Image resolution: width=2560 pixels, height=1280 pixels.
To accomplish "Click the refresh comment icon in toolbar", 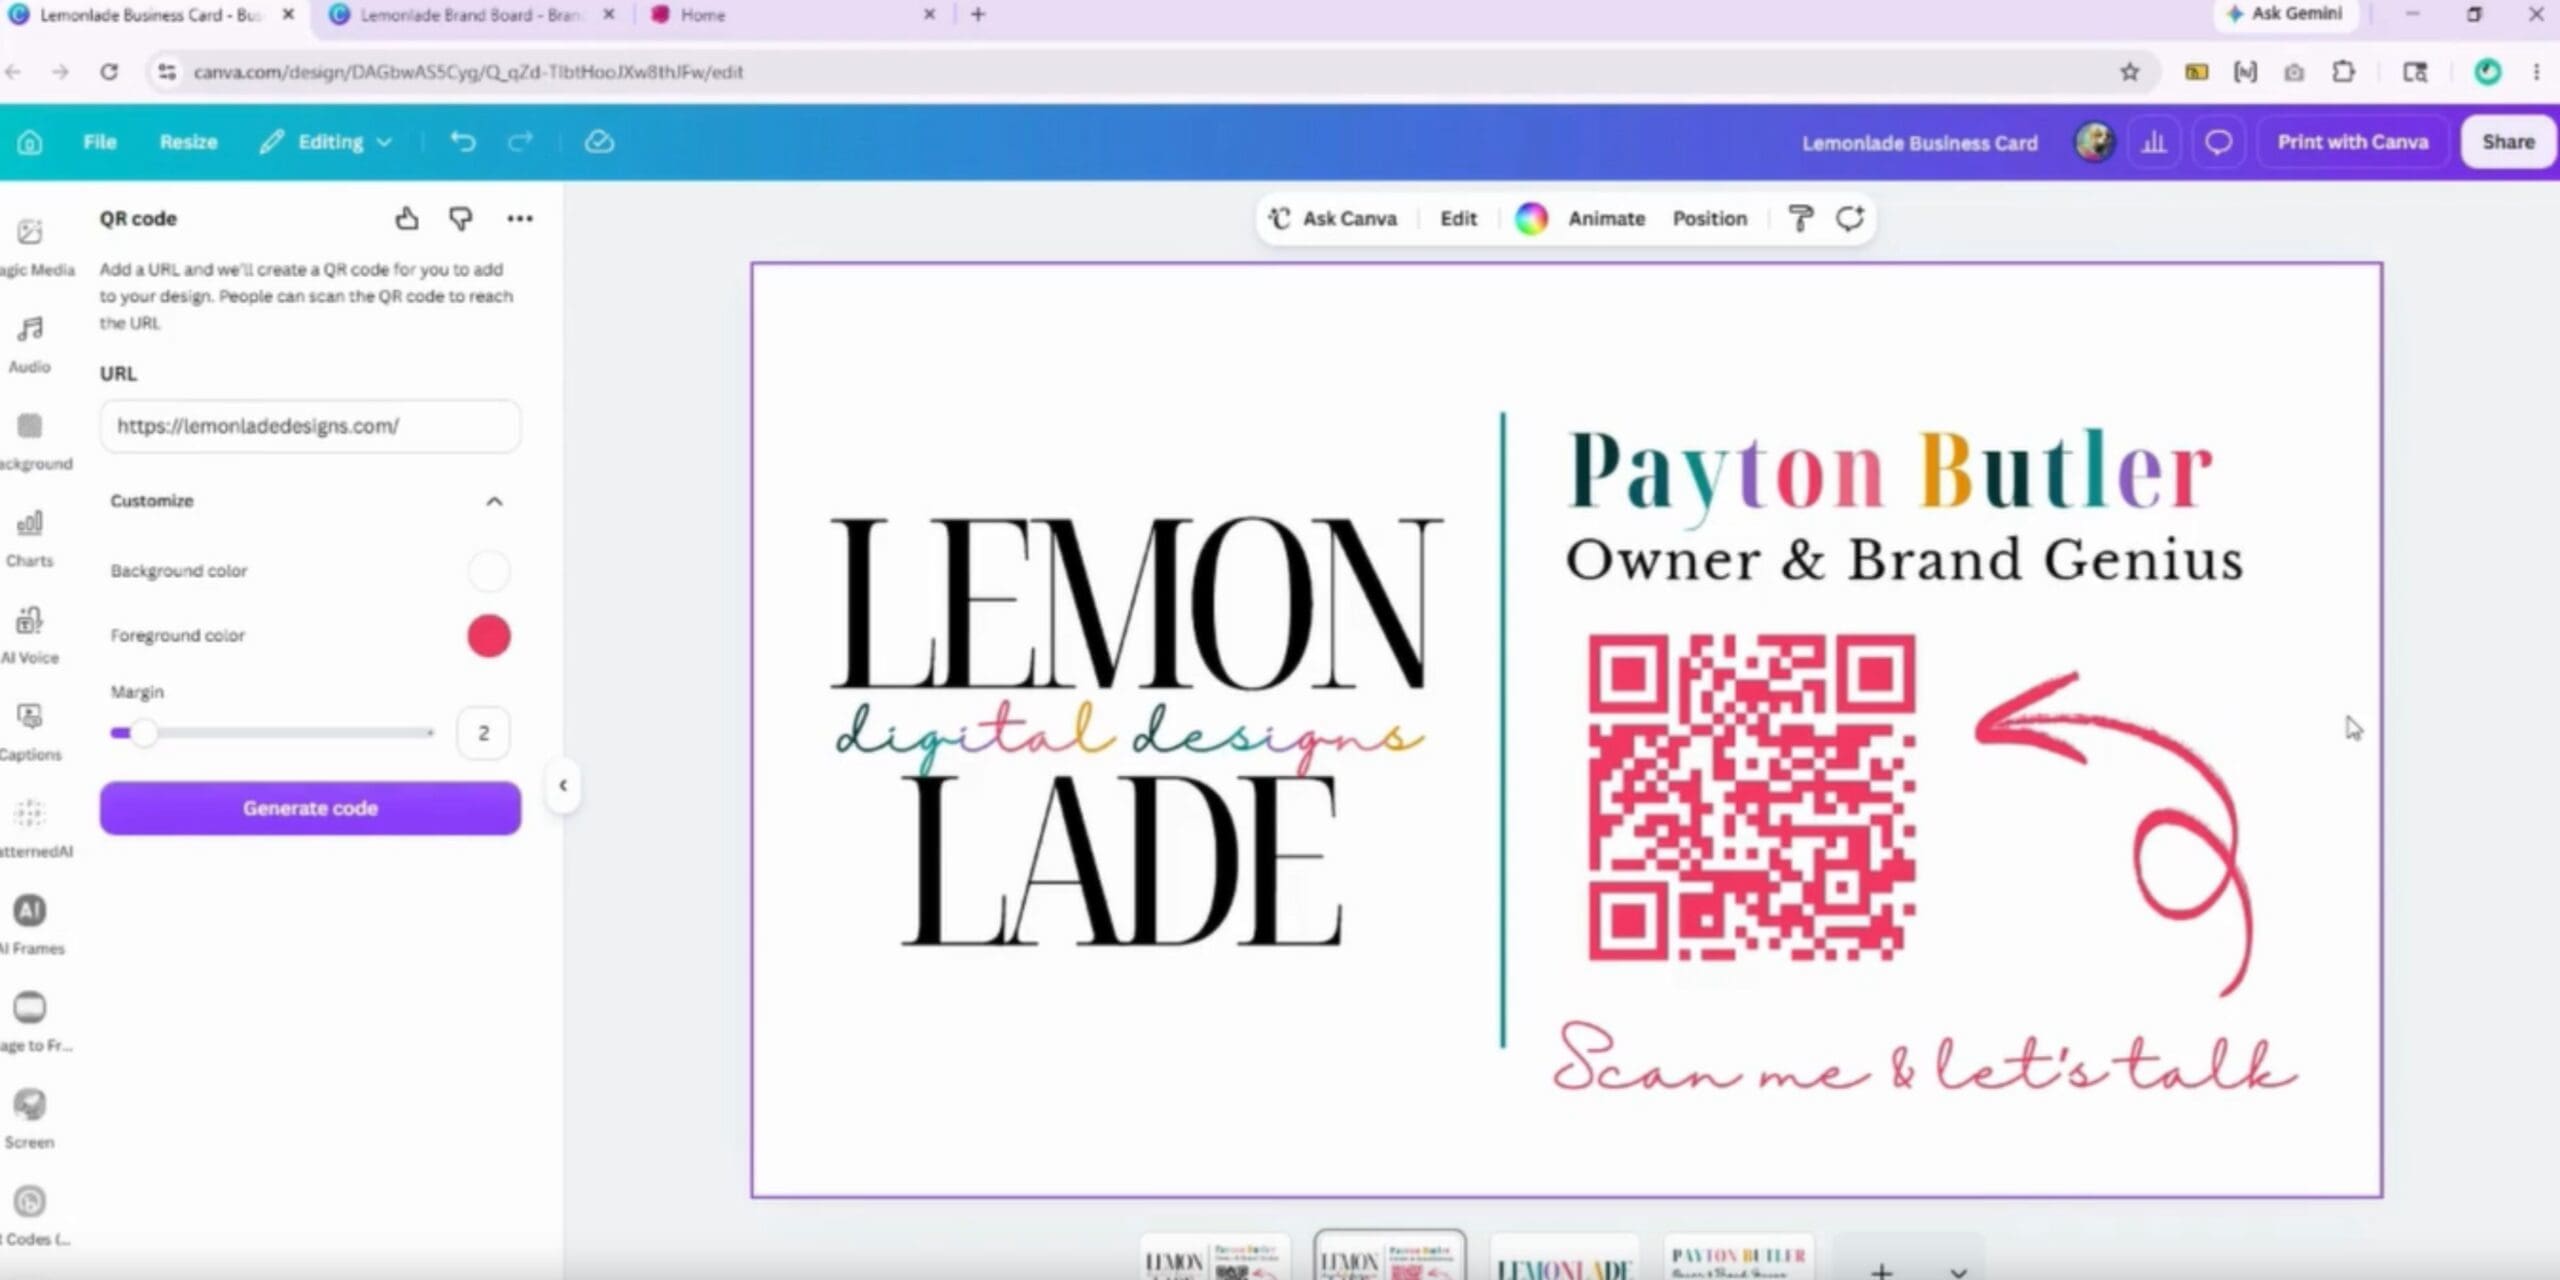I will pos(1850,218).
